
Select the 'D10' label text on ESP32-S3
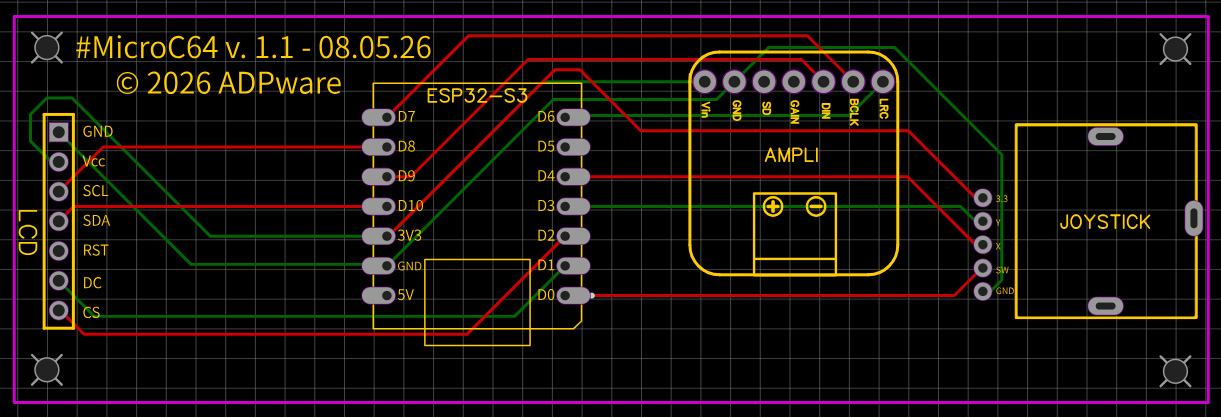(x=411, y=206)
